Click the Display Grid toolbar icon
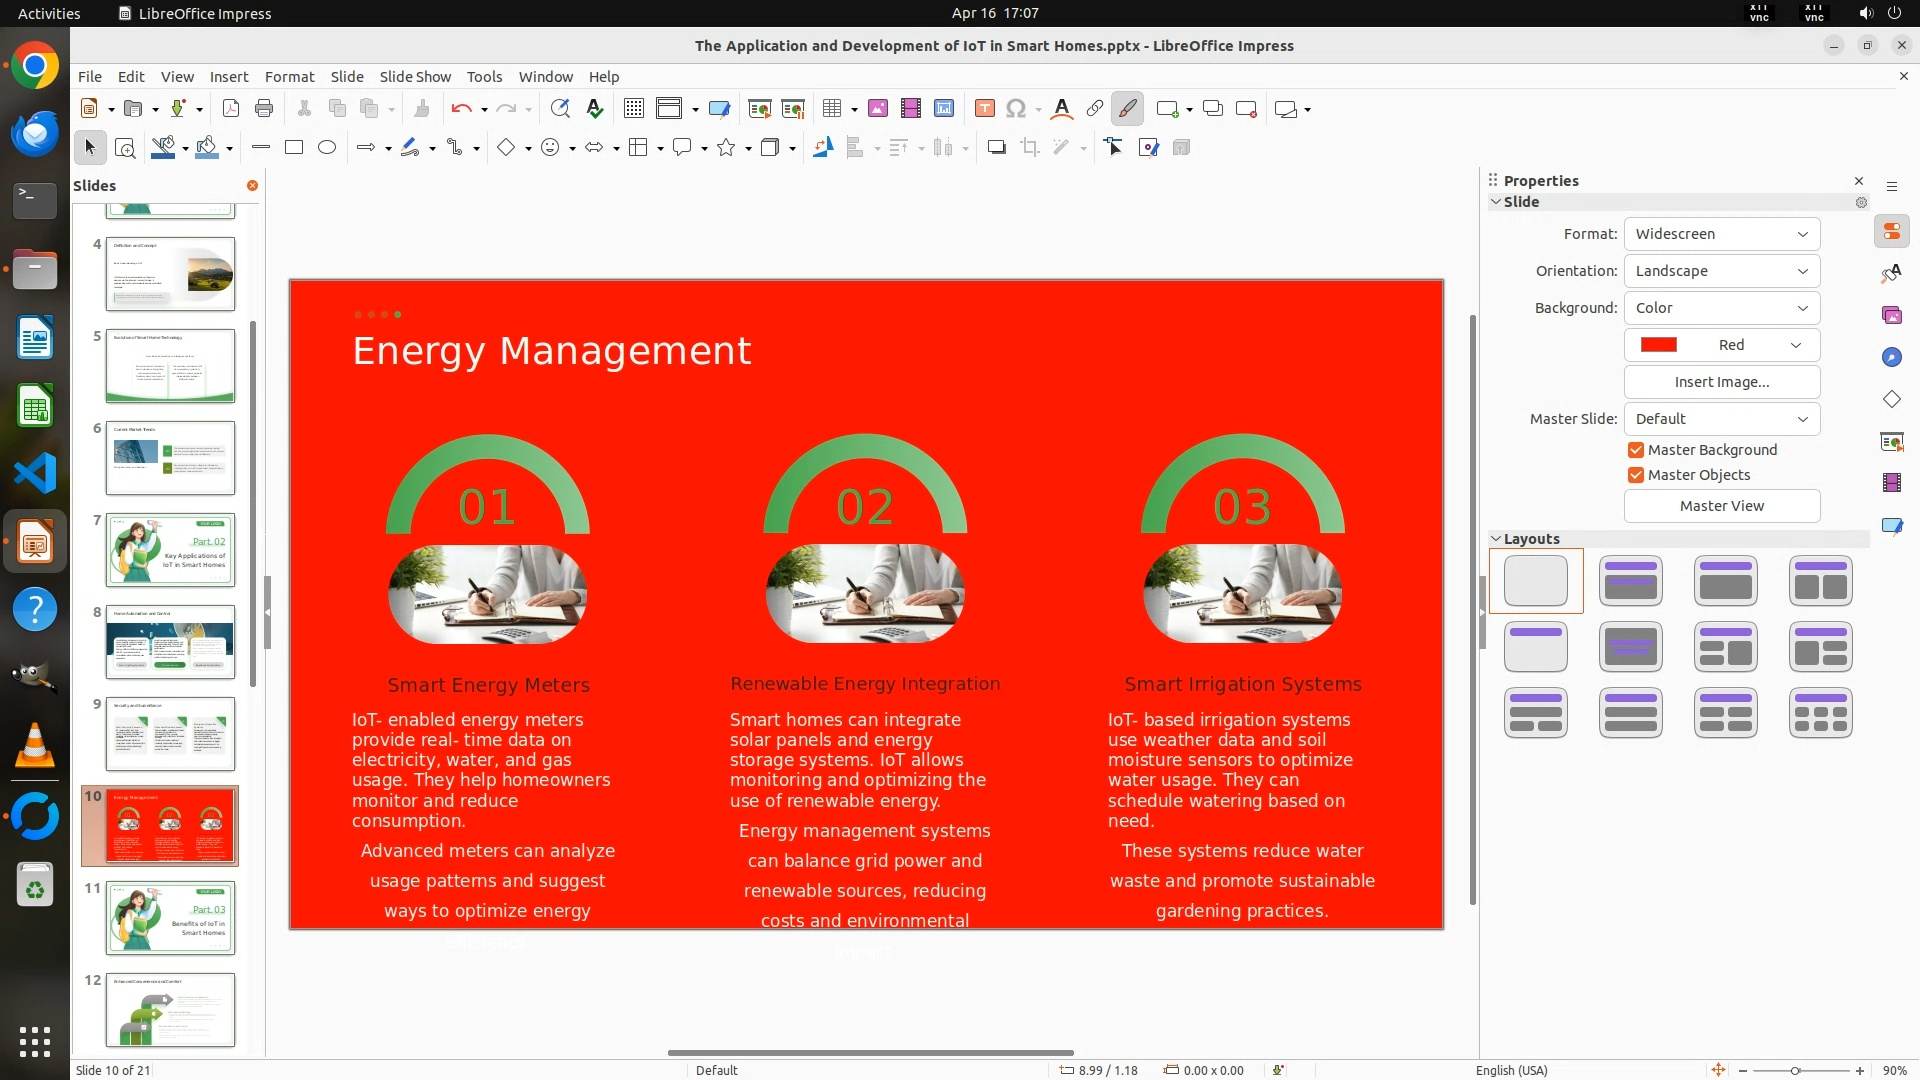 point(633,109)
